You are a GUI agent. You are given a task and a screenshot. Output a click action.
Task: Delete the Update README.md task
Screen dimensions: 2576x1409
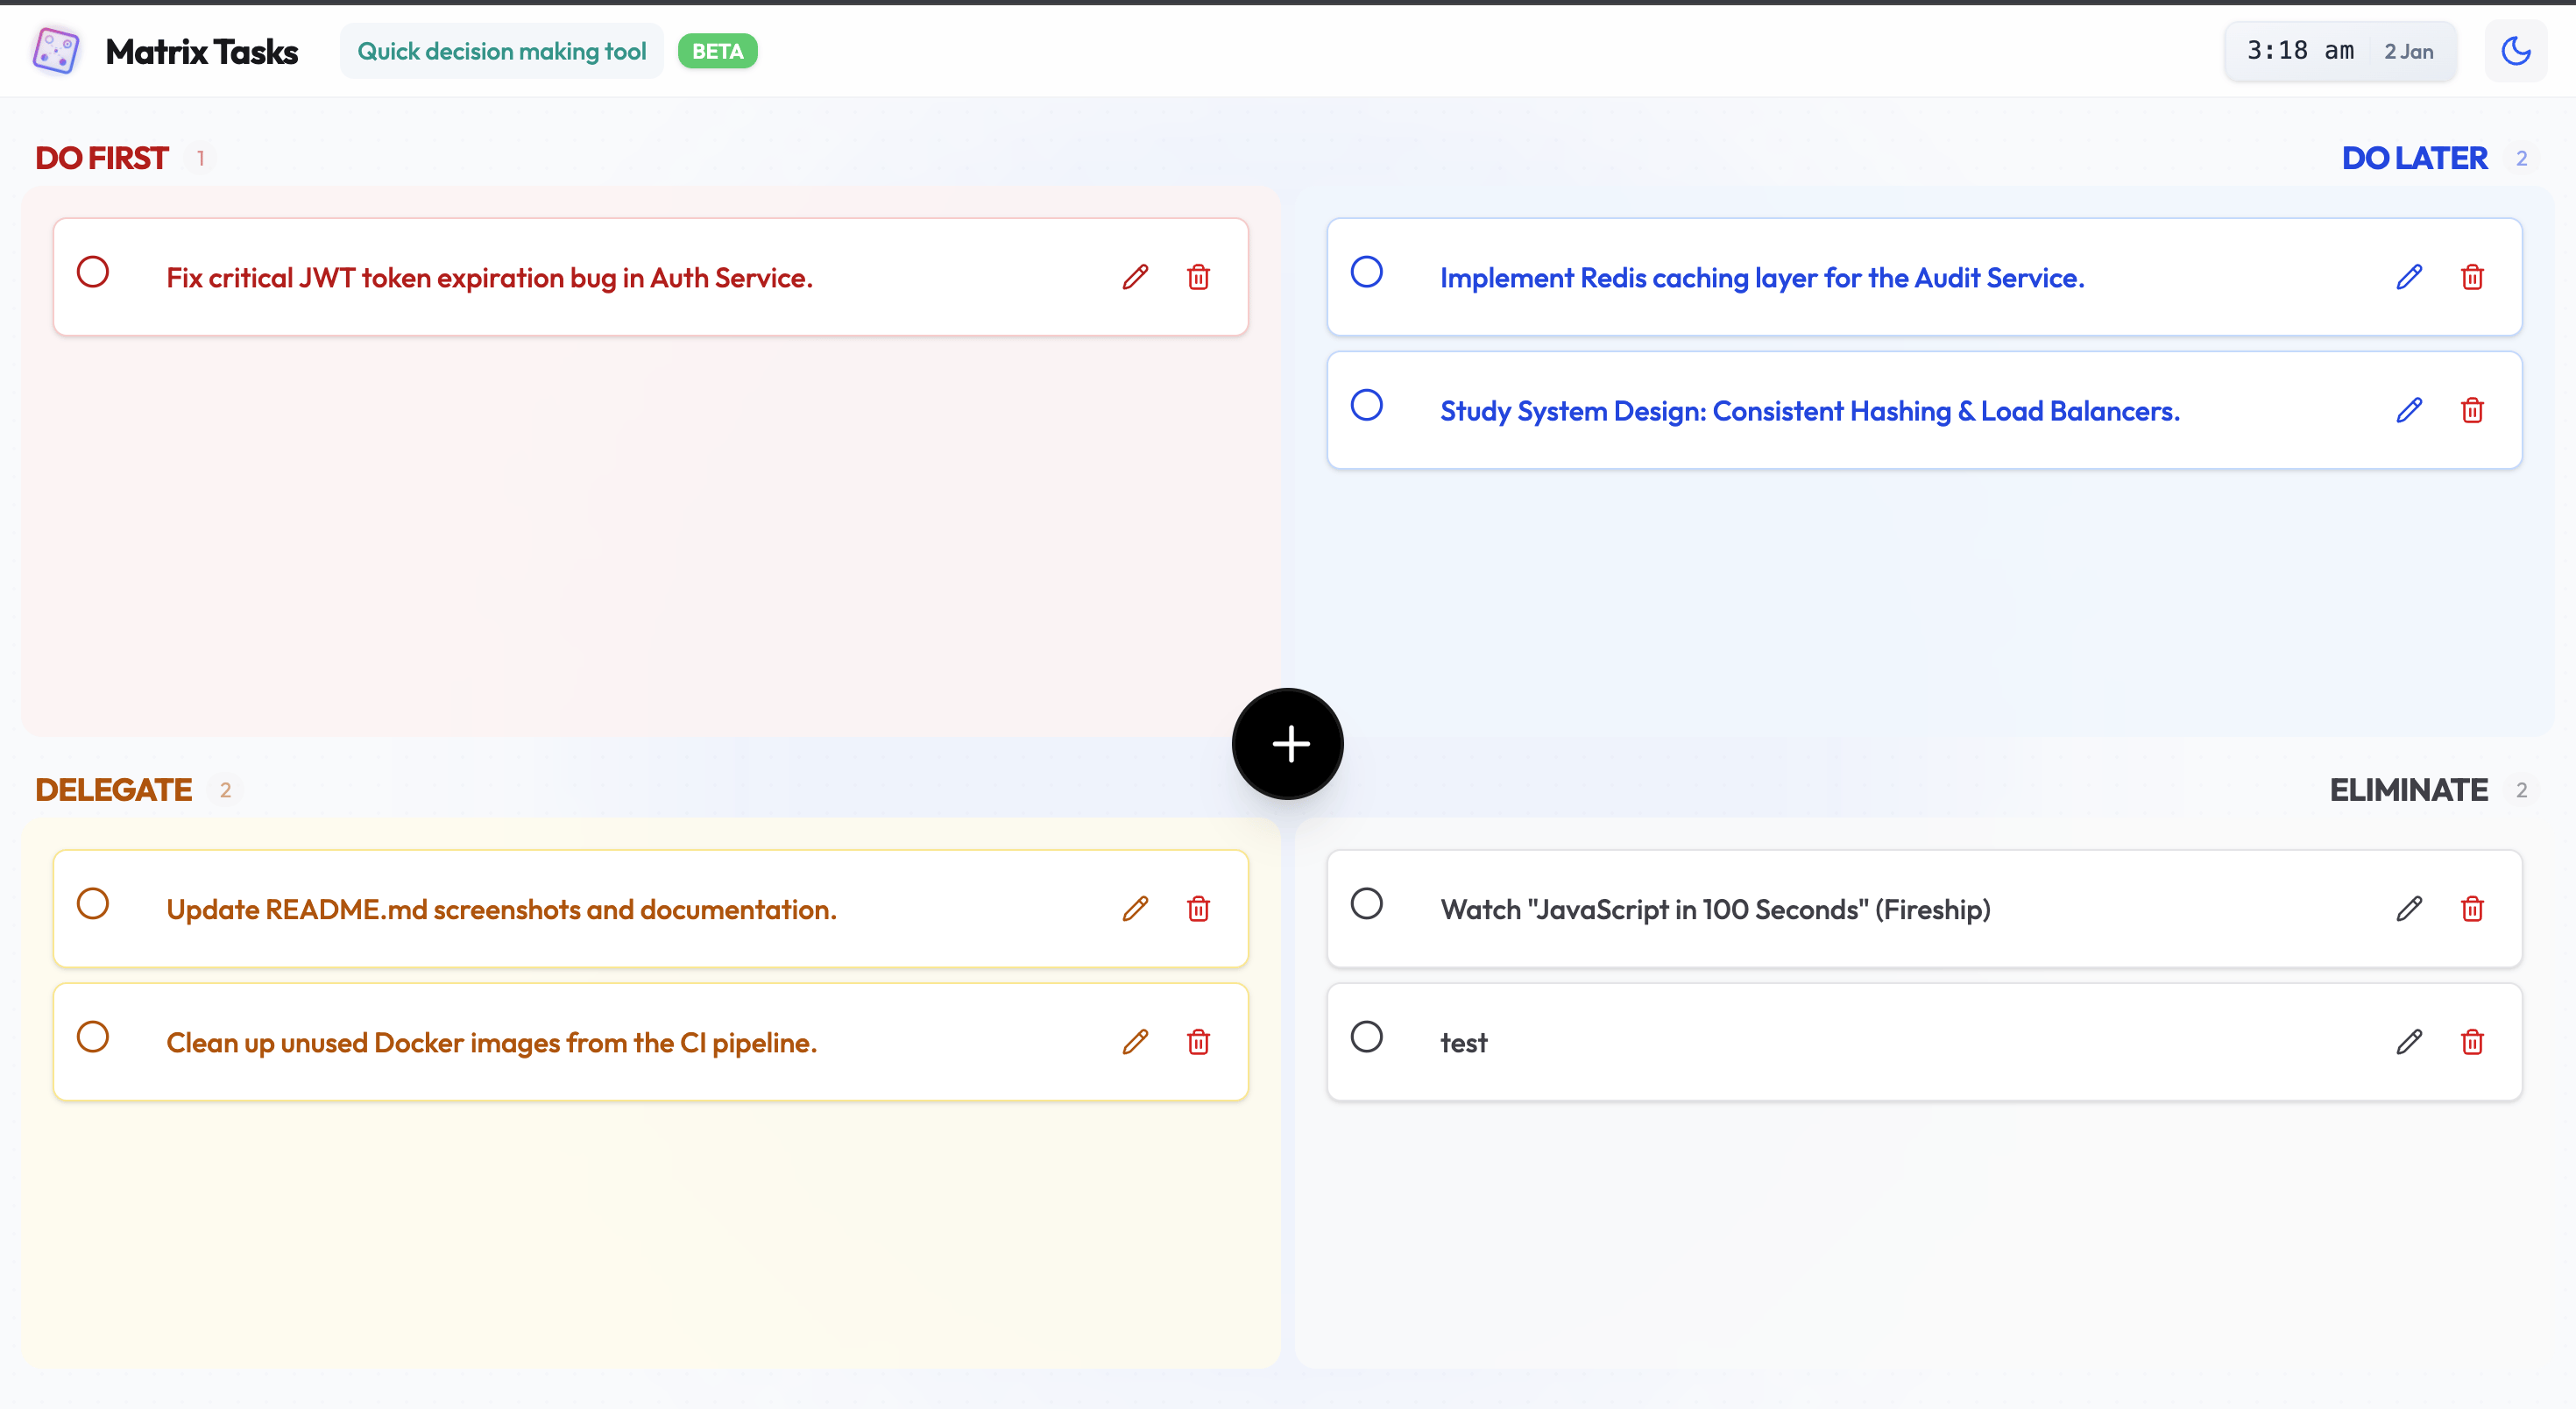click(1198, 909)
